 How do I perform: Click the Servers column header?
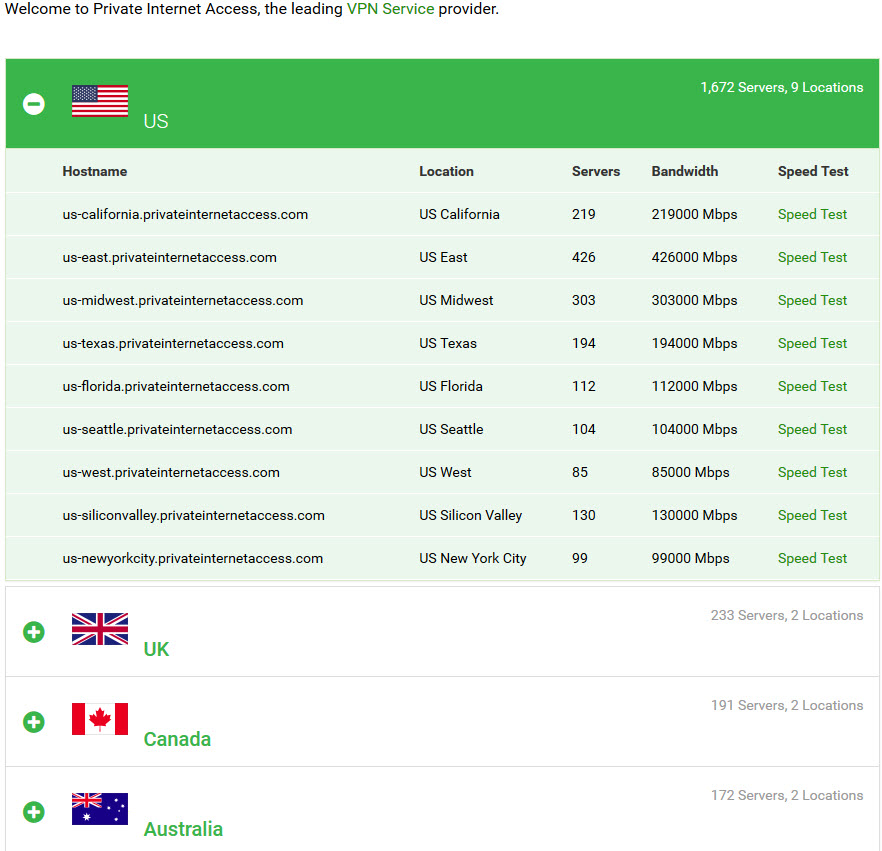596,172
